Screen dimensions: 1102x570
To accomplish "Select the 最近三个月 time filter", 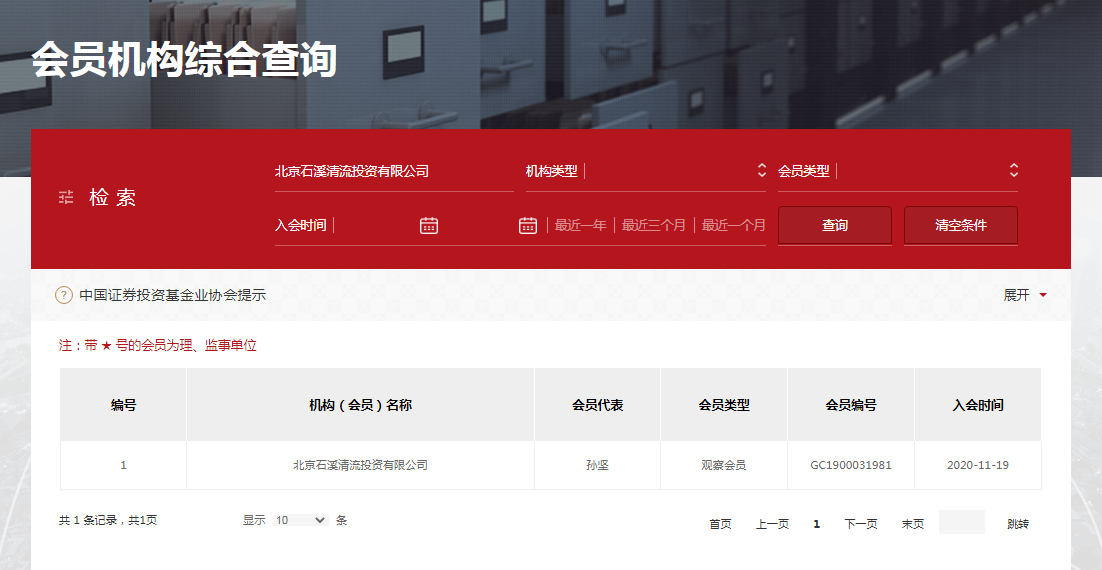I will pos(654,226).
